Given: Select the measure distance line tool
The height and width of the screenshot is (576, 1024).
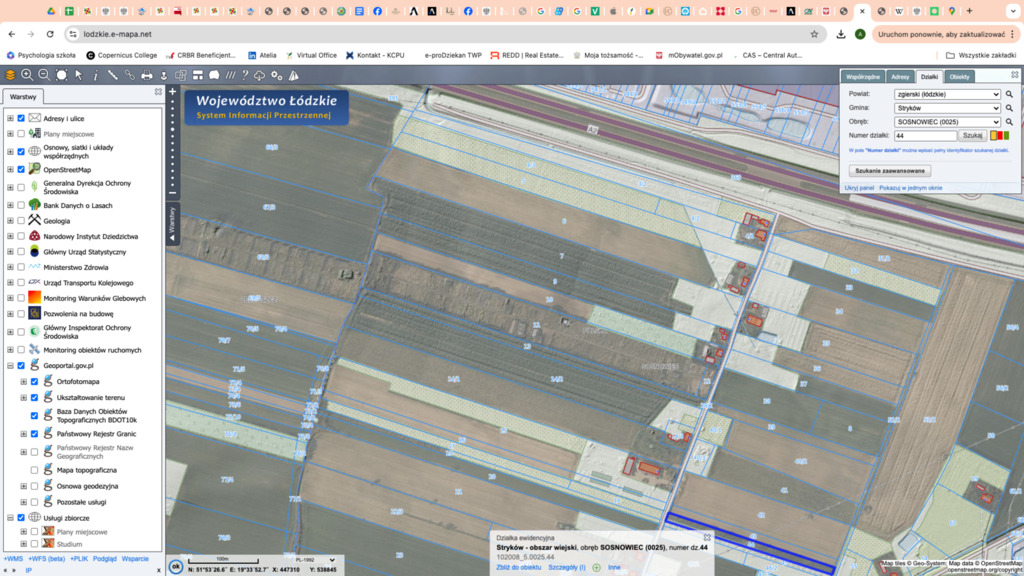Looking at the screenshot, I should (x=112, y=75).
